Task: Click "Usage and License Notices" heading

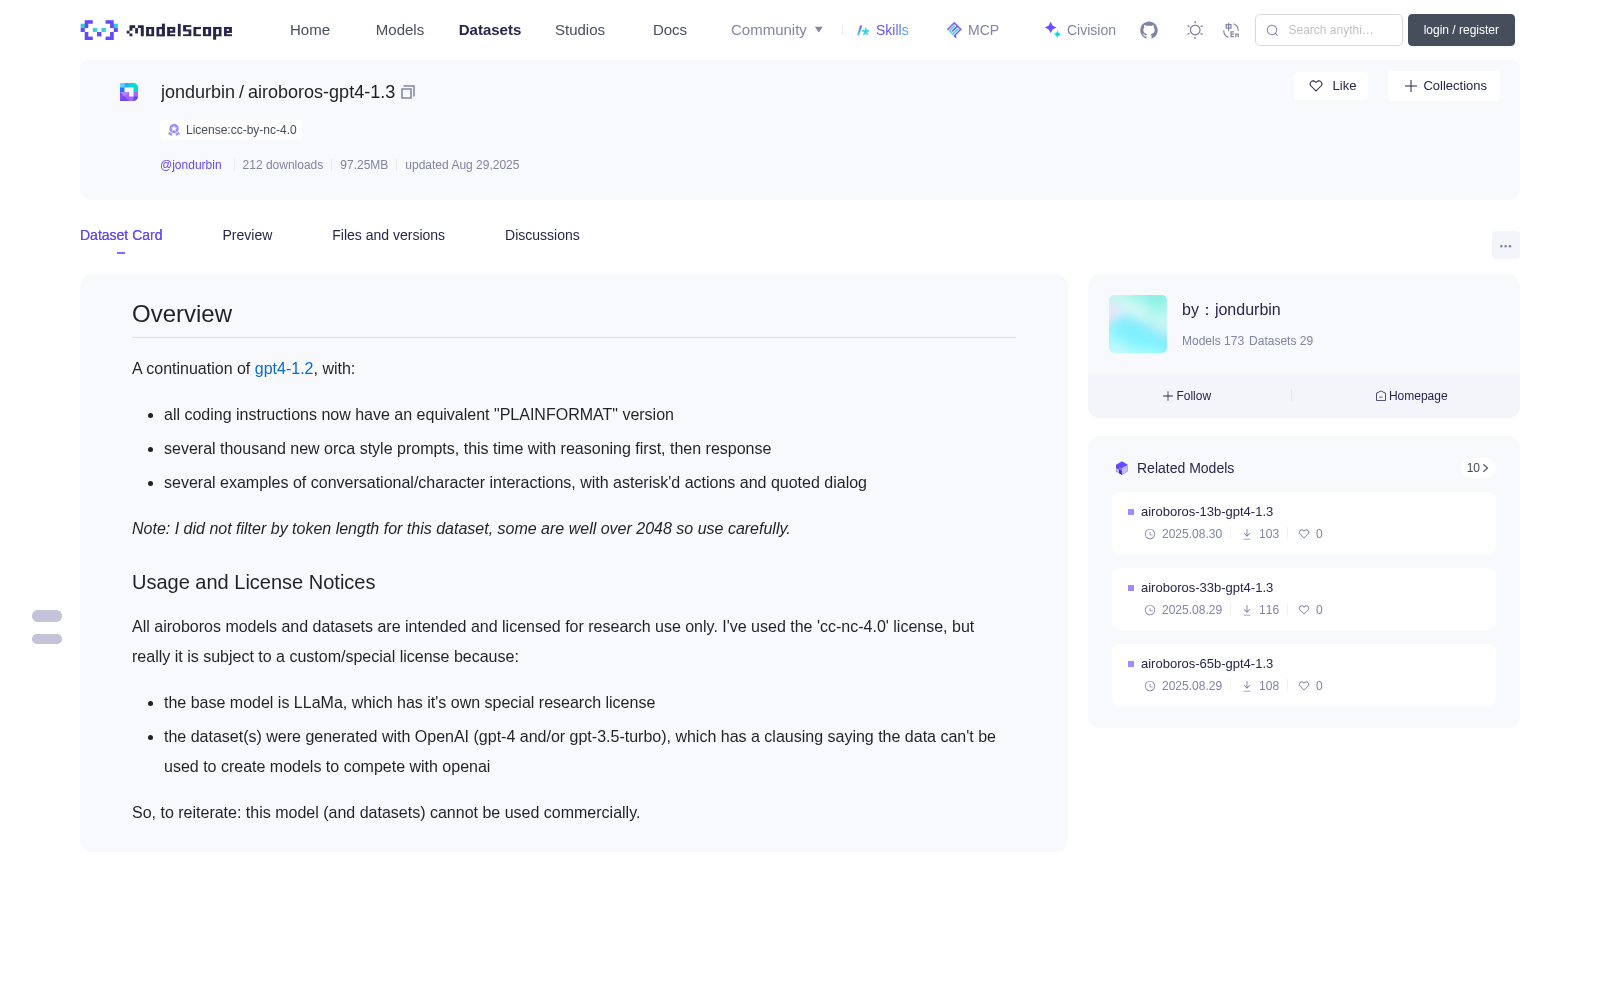Action: 254,582
